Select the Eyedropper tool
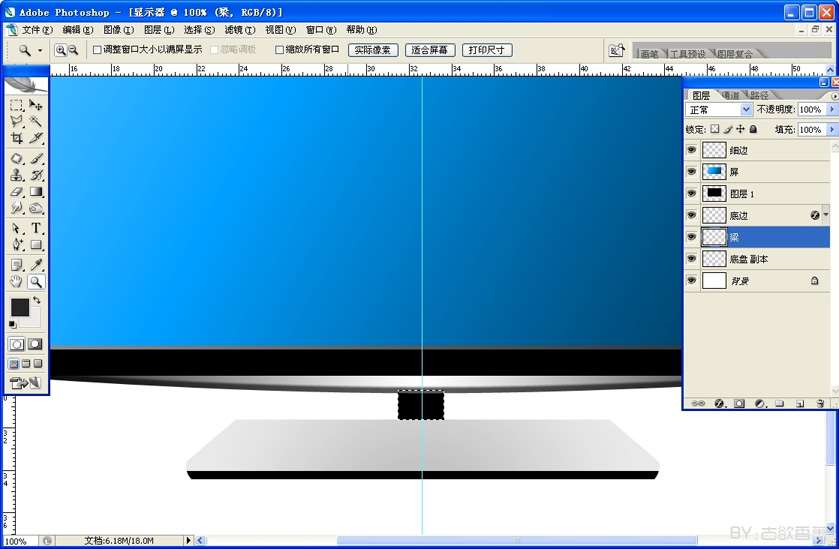This screenshot has width=839, height=549. 36,265
